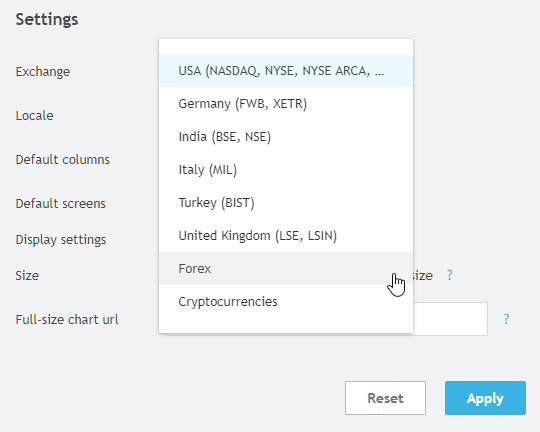Click the Locale setting label

(x=34, y=115)
